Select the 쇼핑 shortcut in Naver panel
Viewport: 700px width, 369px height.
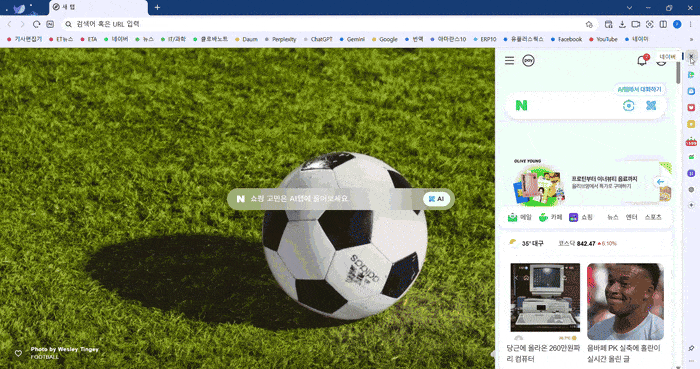581,217
